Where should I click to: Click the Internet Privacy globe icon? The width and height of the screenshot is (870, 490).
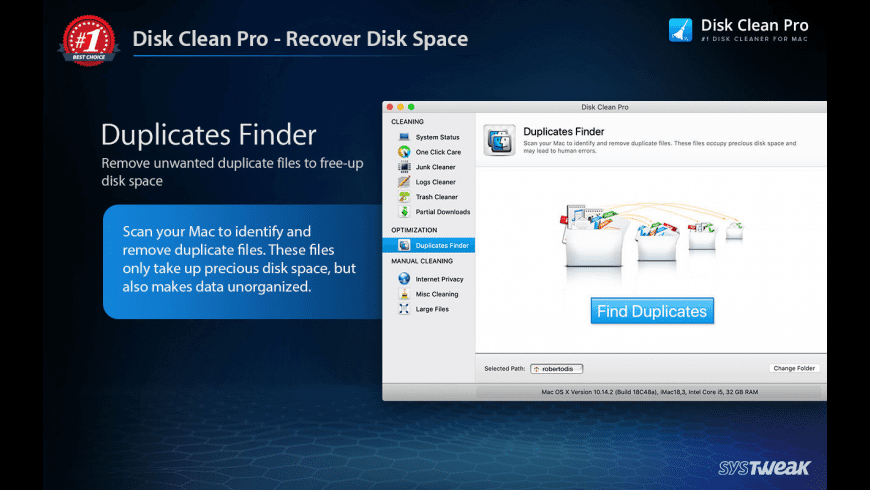404,279
